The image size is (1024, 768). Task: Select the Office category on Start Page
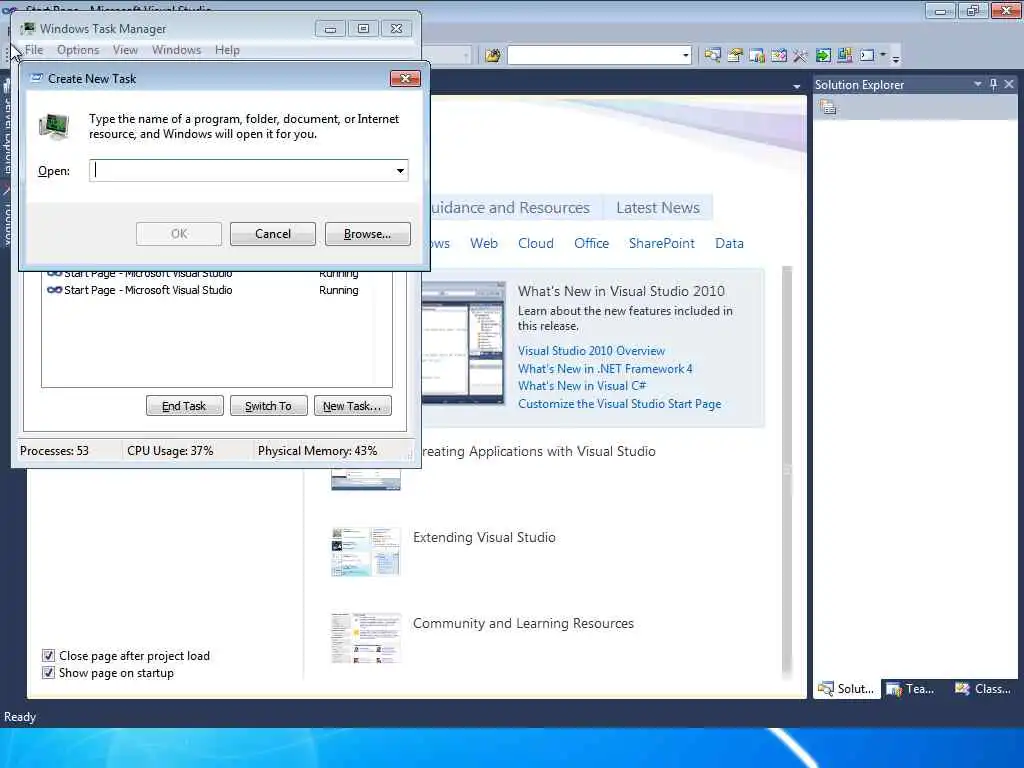pyautogui.click(x=592, y=243)
